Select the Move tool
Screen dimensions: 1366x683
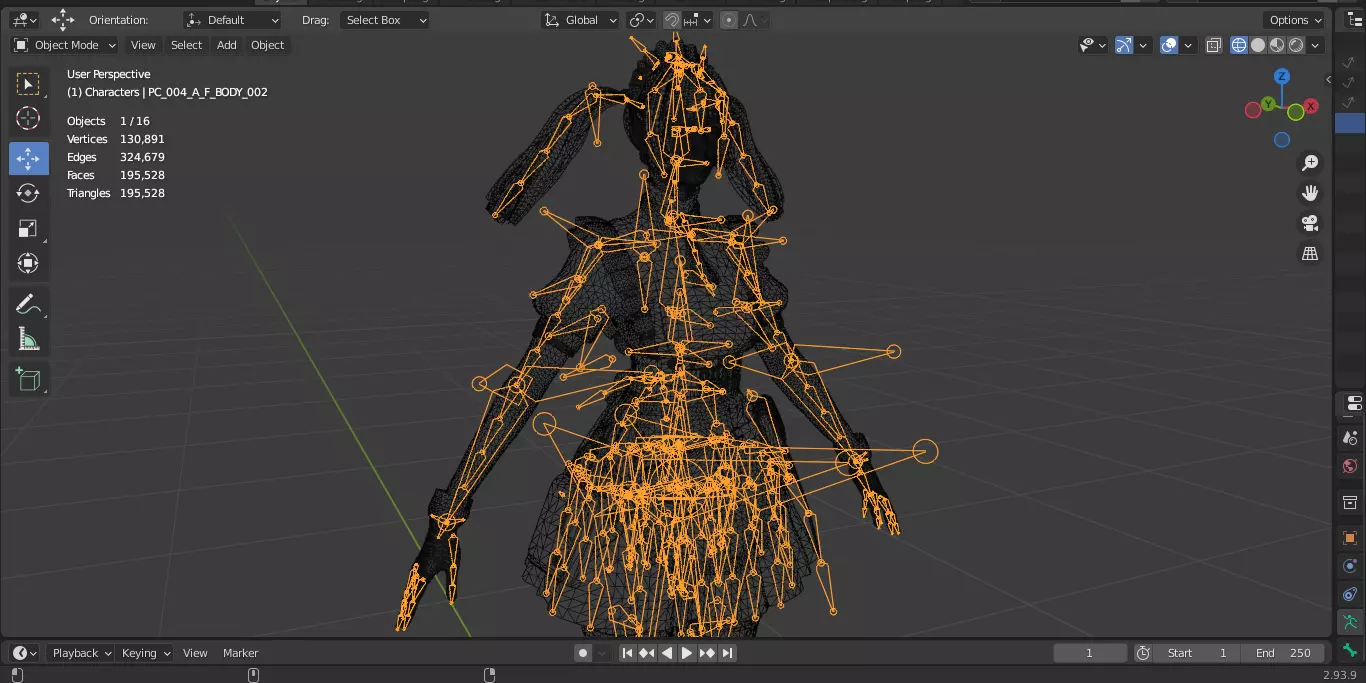coord(28,158)
